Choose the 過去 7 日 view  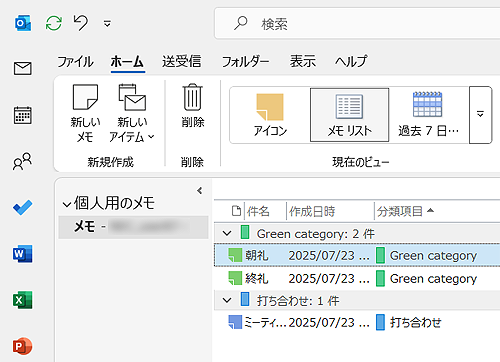[x=428, y=115]
